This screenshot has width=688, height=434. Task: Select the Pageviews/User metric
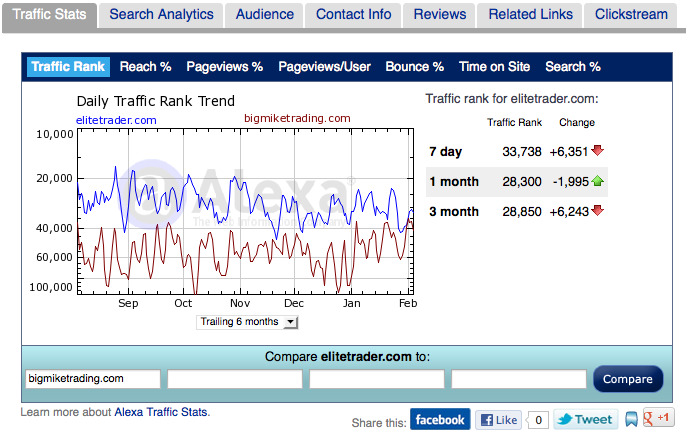point(324,67)
